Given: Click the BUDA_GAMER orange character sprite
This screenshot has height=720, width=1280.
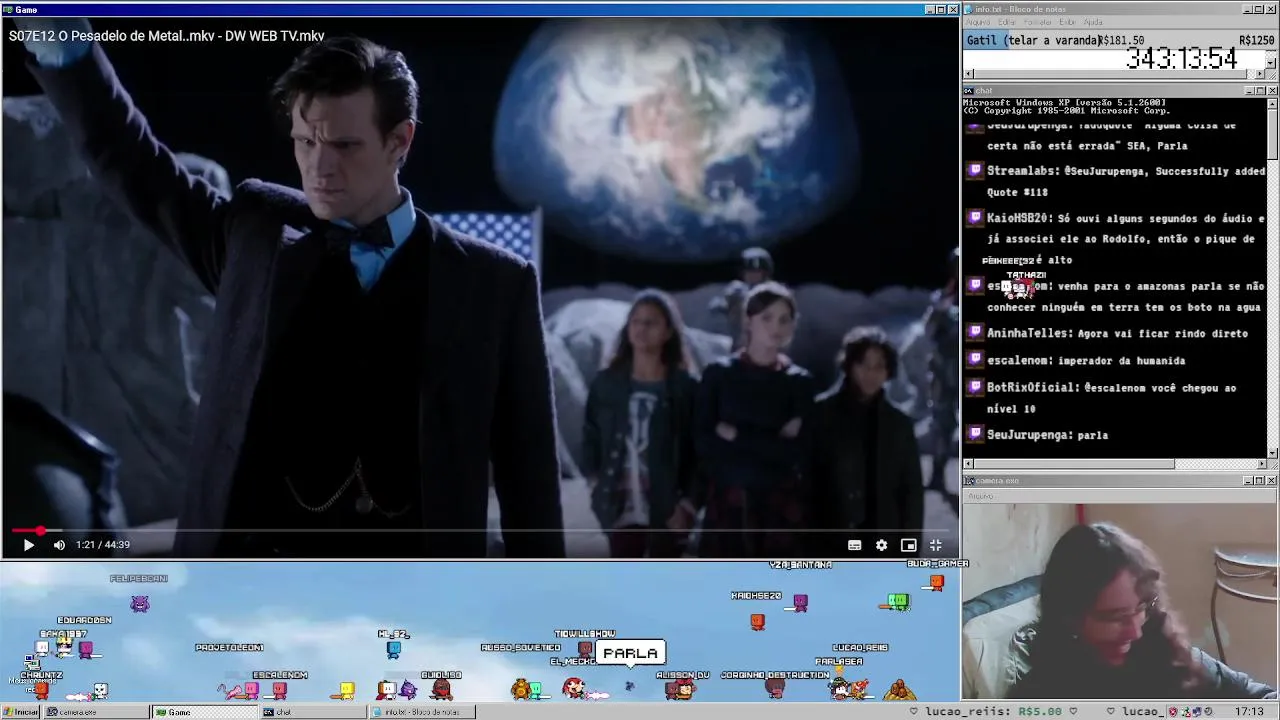Looking at the screenshot, I should click(936, 581).
